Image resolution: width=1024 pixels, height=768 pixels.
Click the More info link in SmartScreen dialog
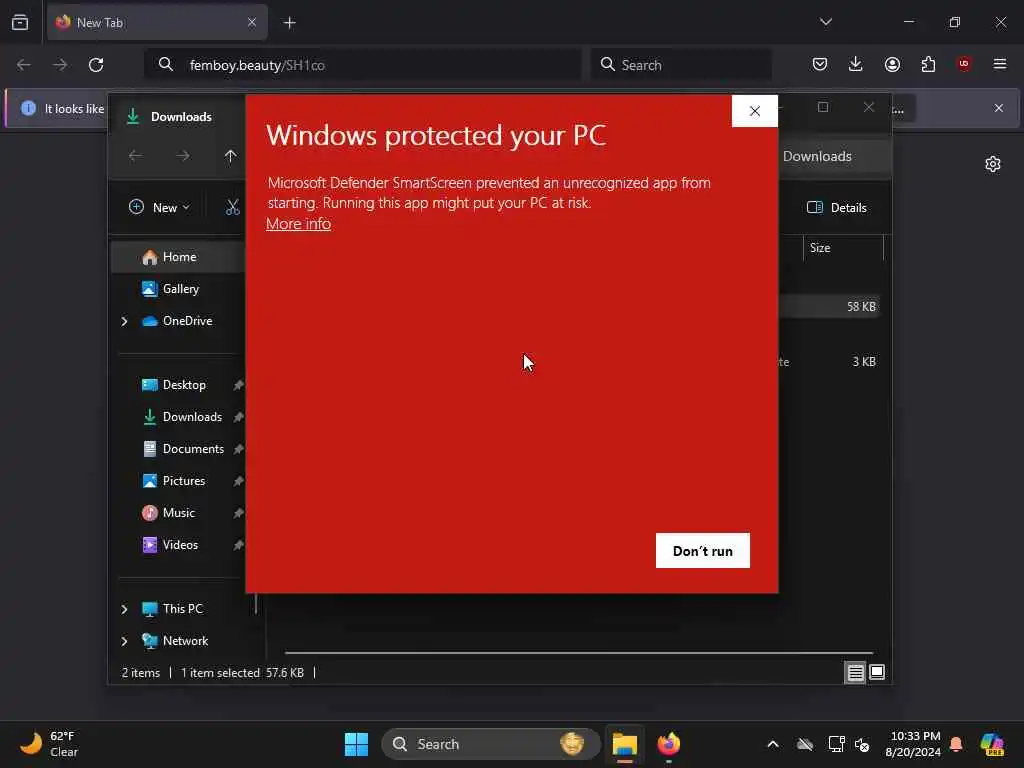pyautogui.click(x=298, y=224)
